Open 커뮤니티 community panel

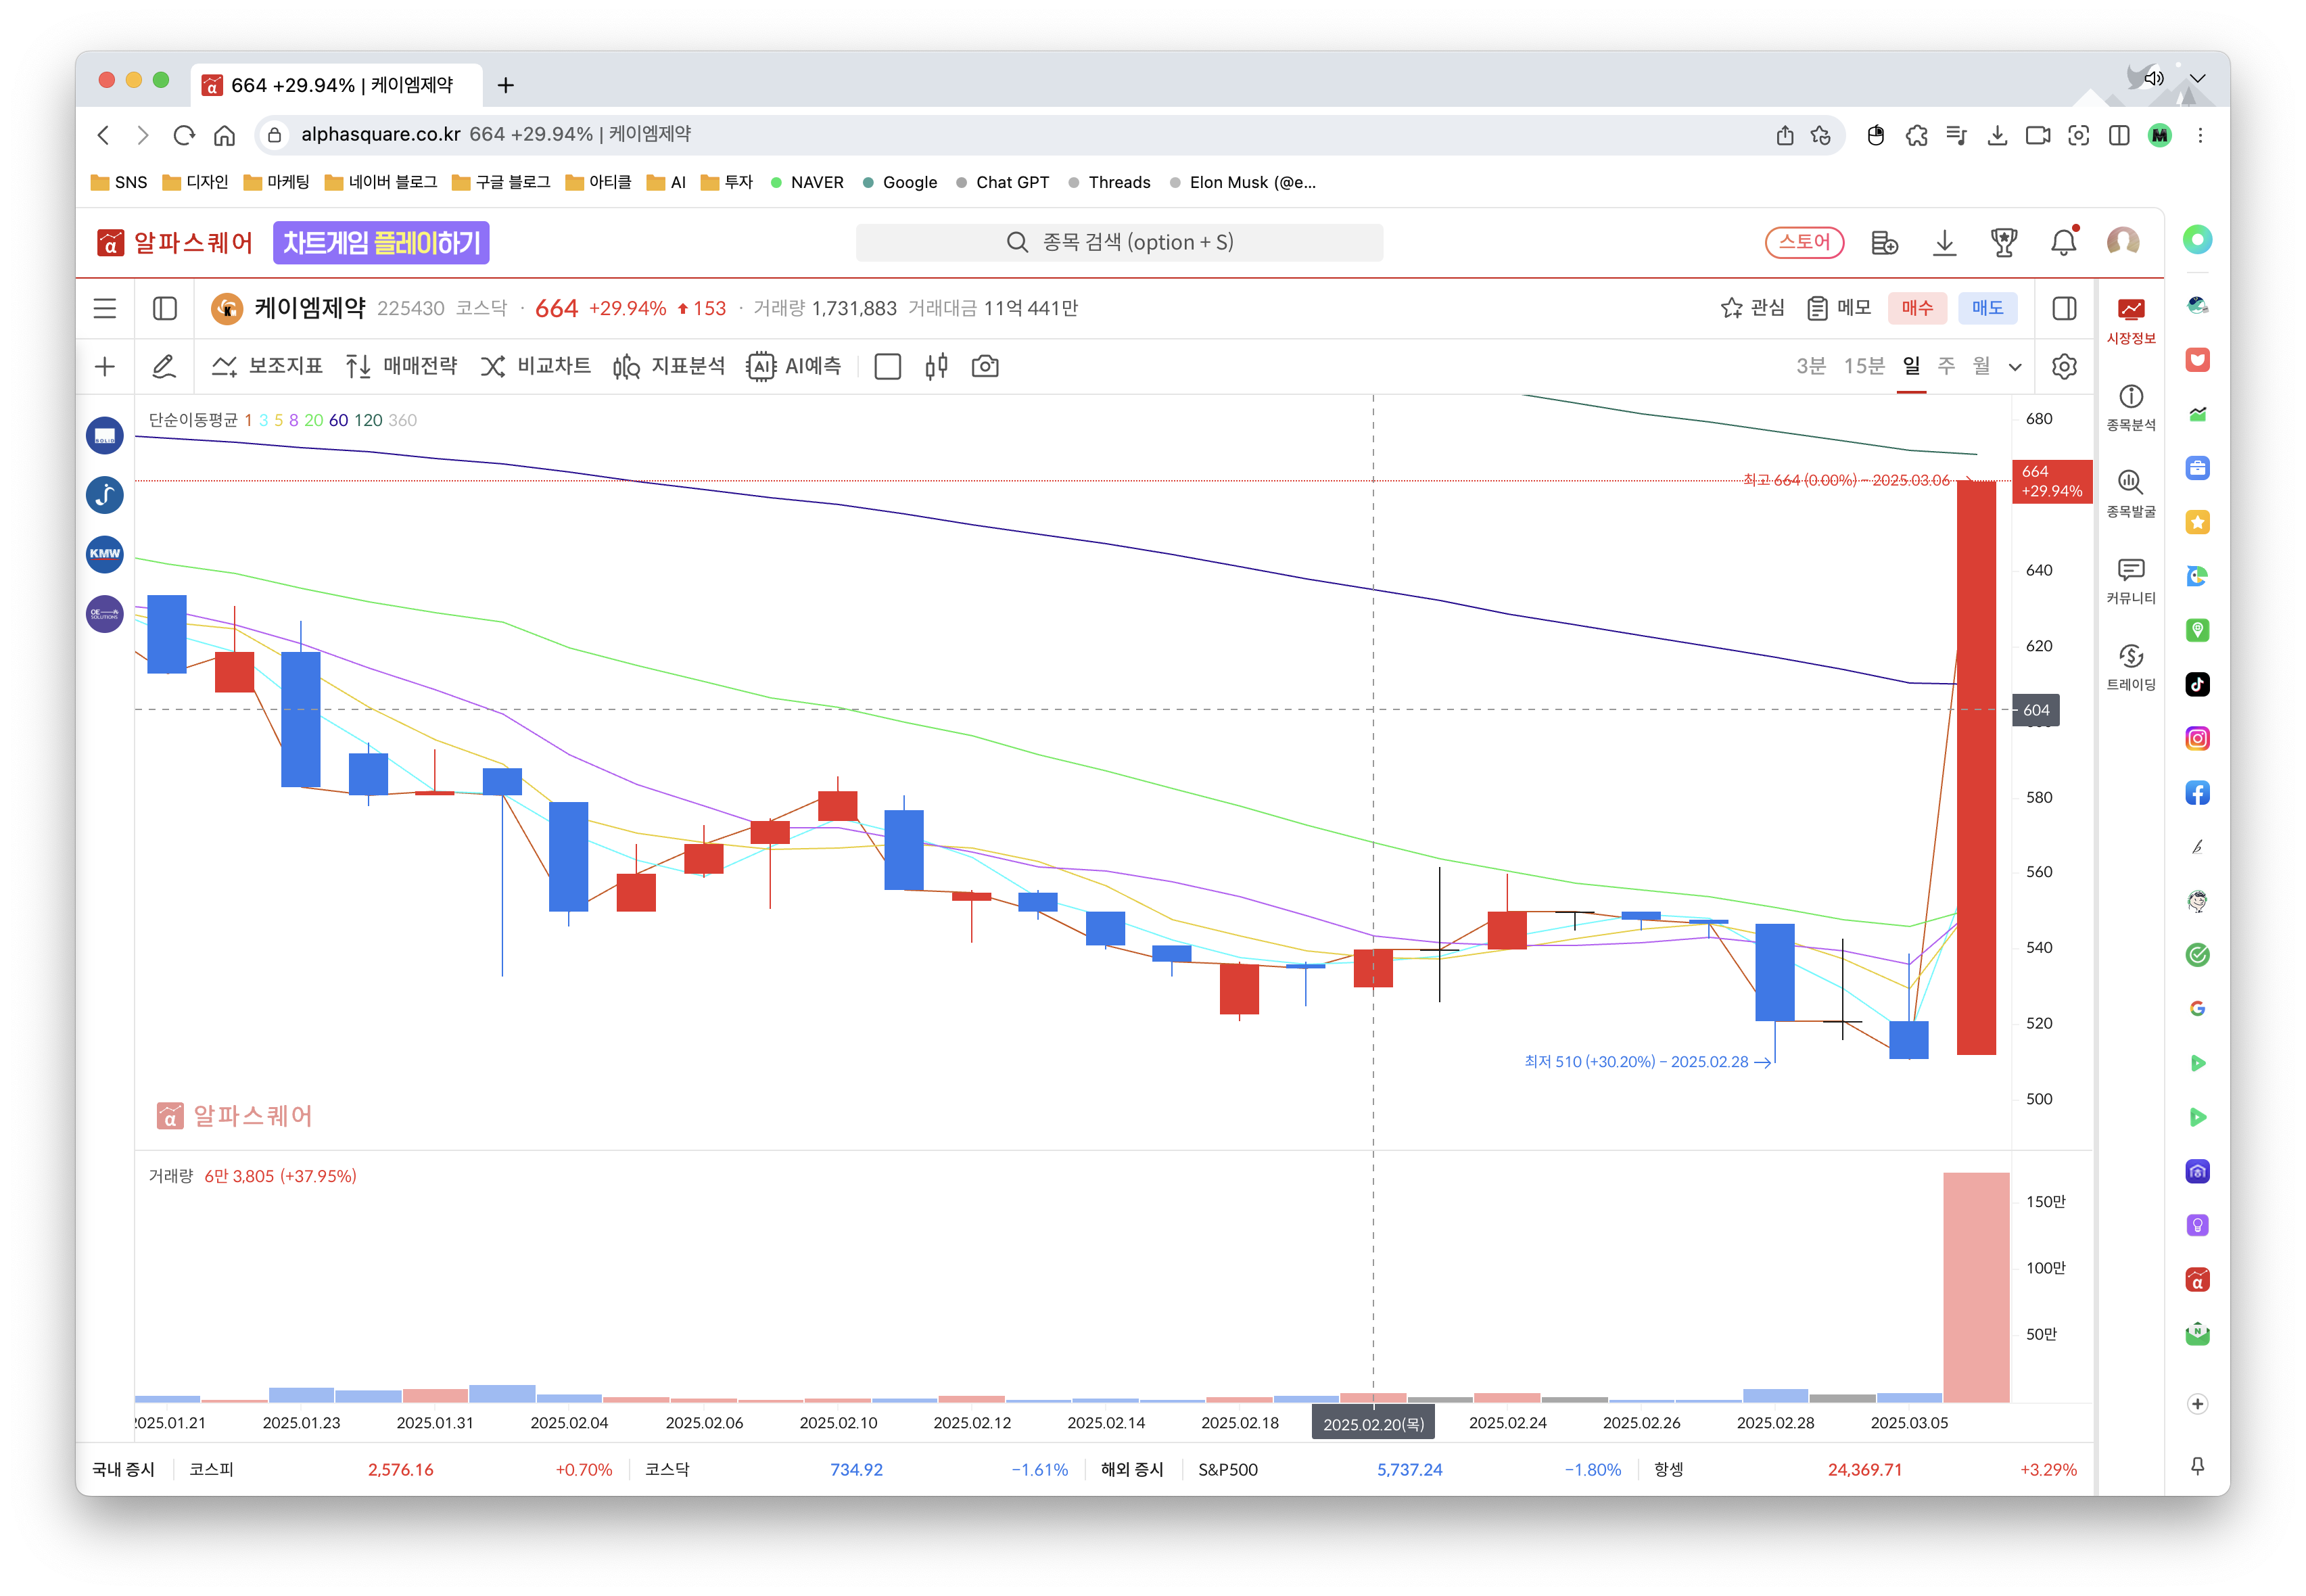click(x=2131, y=581)
